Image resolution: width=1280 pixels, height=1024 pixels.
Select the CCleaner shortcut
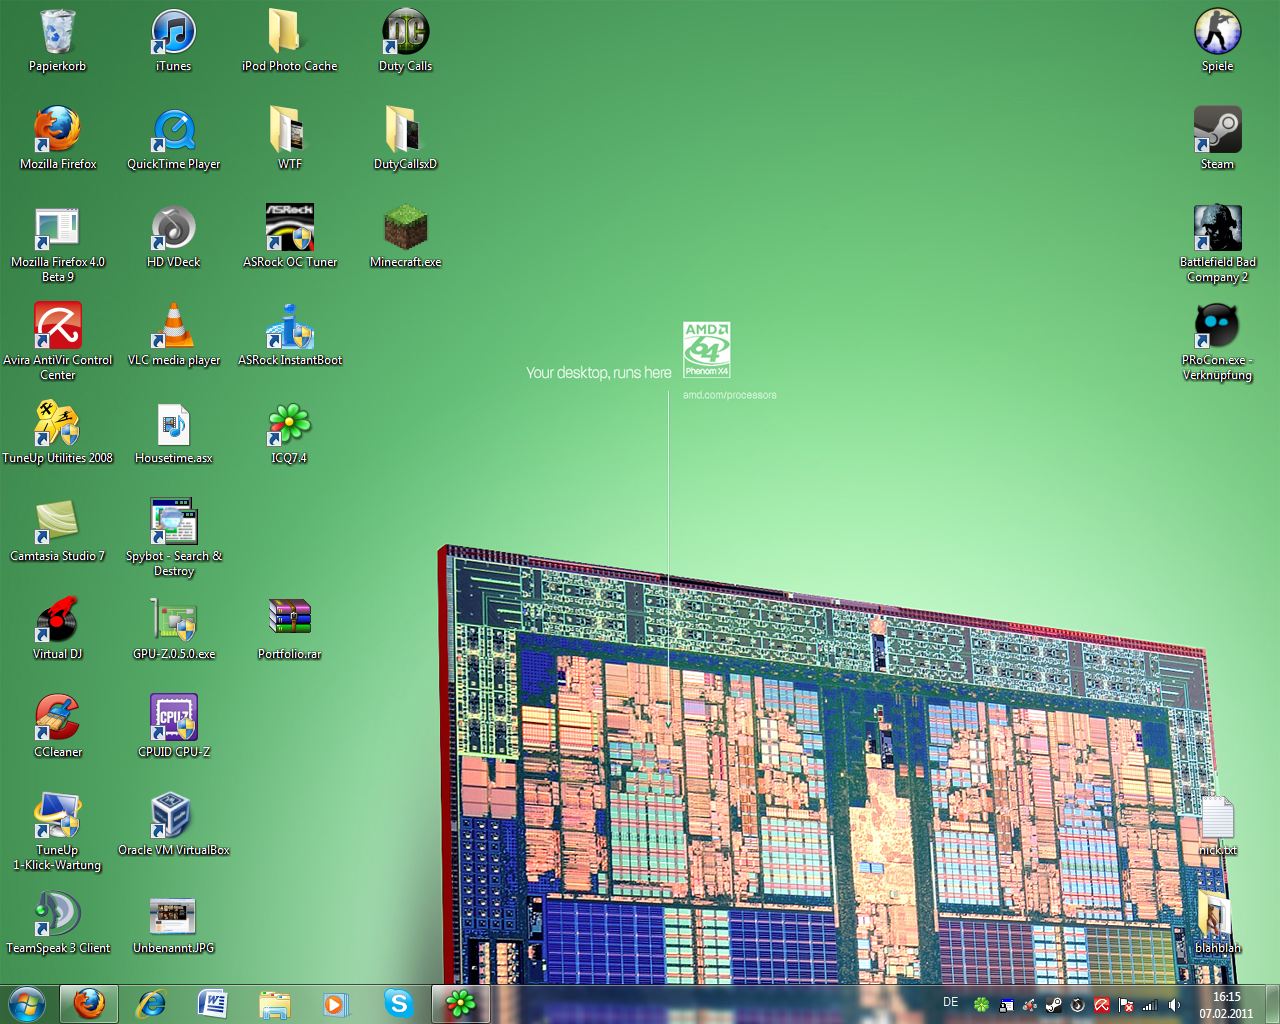[58, 728]
